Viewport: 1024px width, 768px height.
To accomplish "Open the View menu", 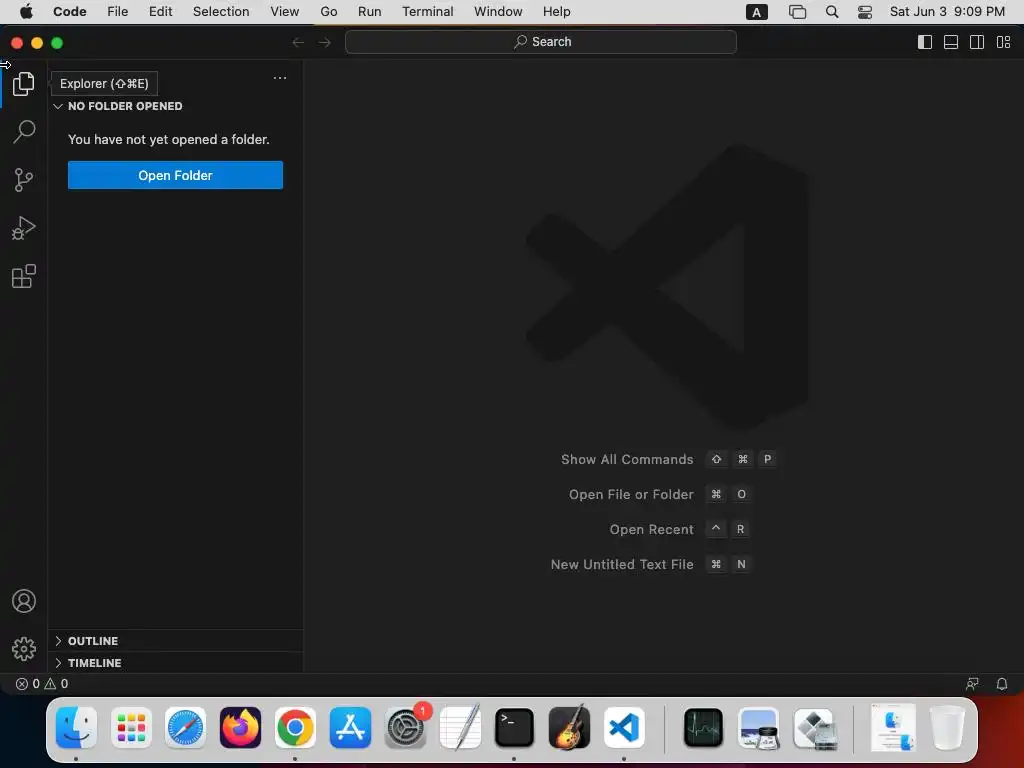I will tap(285, 12).
